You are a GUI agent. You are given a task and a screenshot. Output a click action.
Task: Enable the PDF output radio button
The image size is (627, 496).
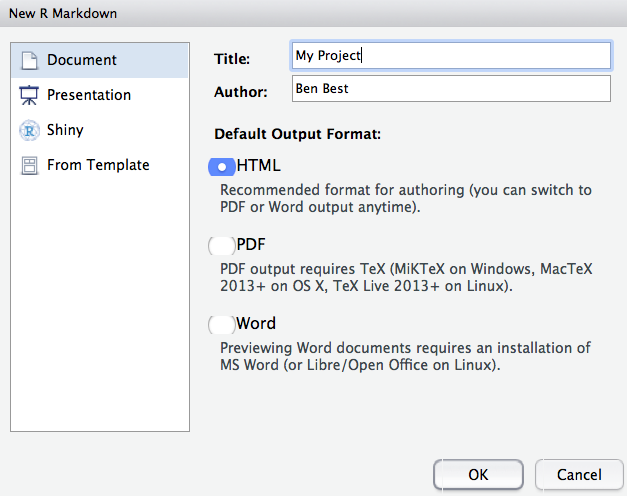coord(220,245)
